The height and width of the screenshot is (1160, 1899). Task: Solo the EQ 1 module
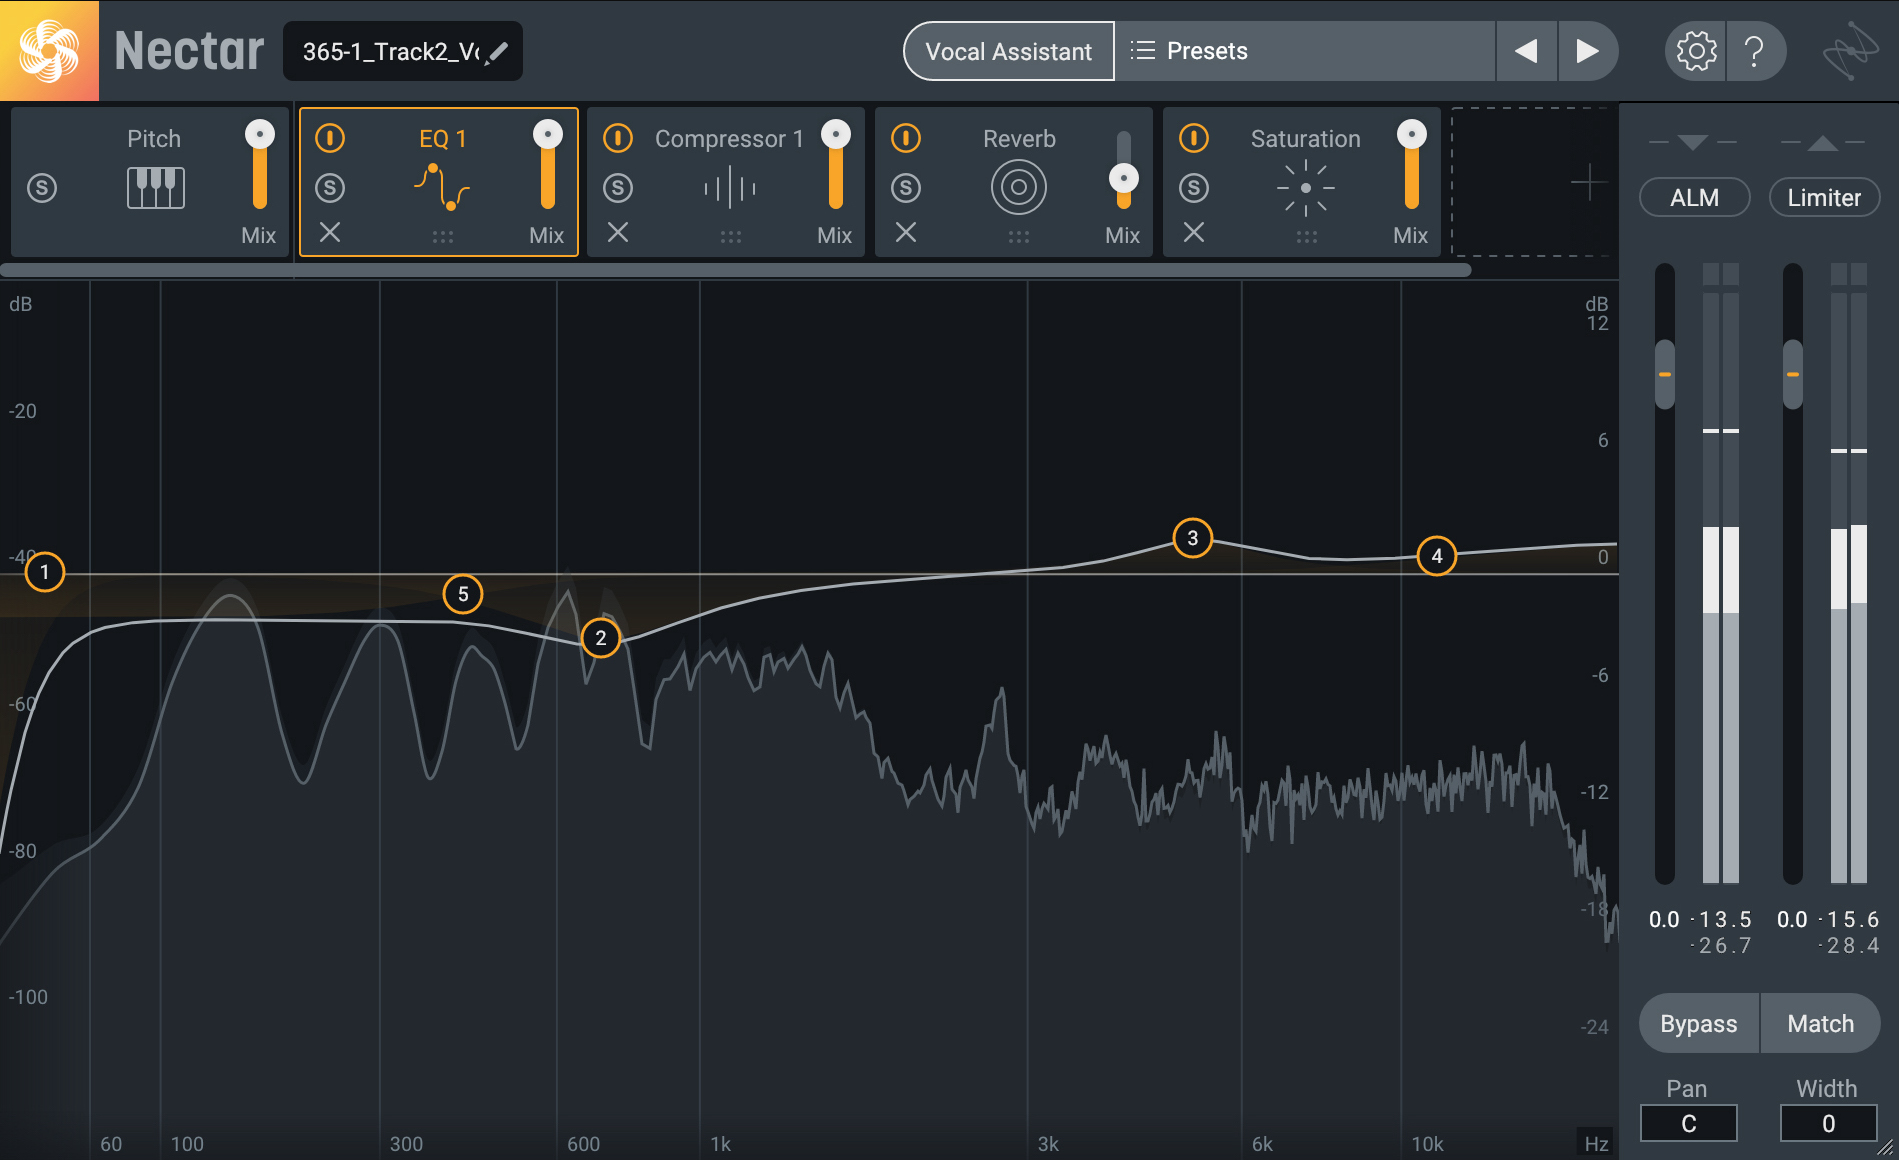tap(330, 188)
